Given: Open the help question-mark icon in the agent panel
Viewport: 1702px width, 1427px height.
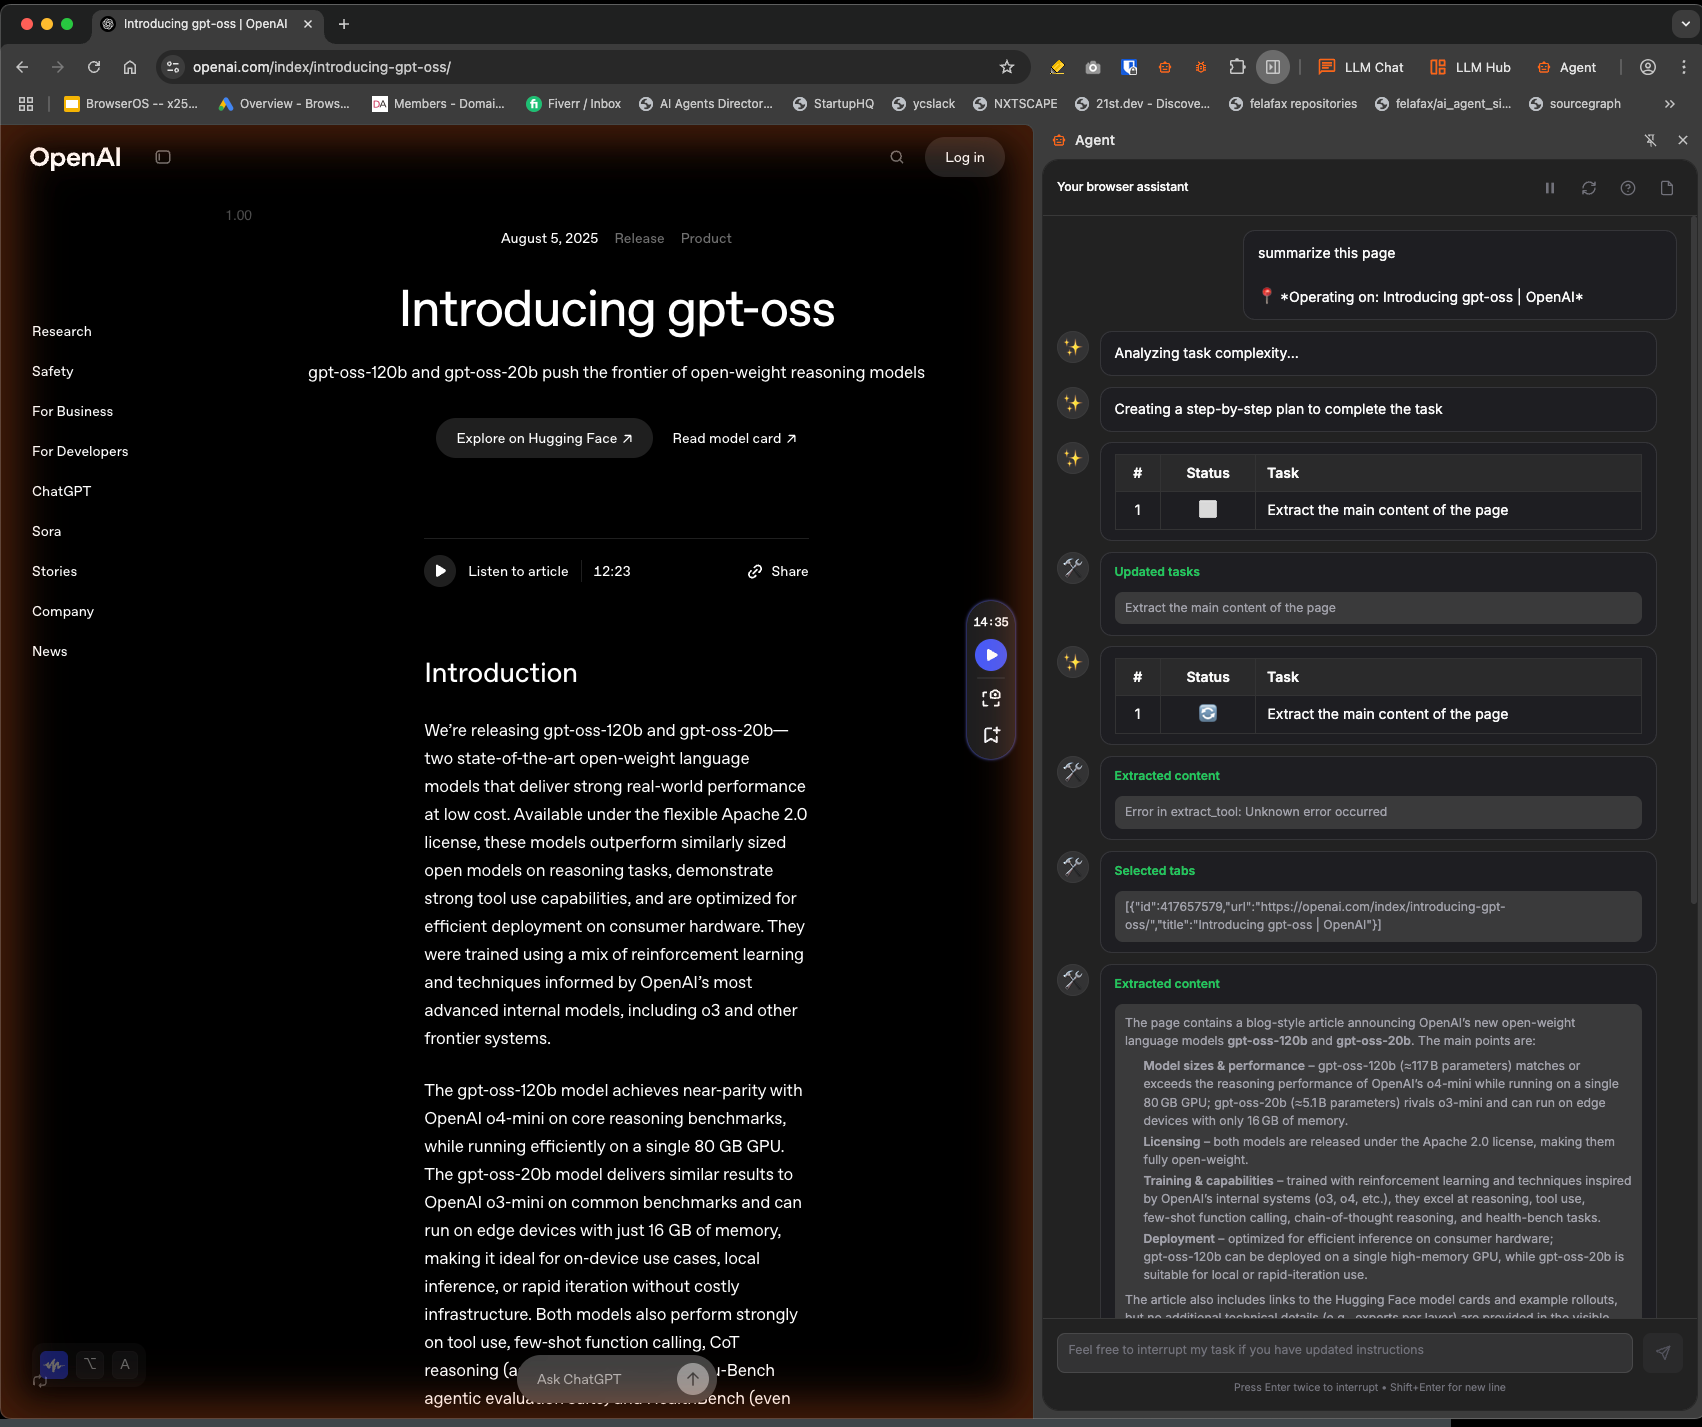Looking at the screenshot, I should (x=1627, y=188).
